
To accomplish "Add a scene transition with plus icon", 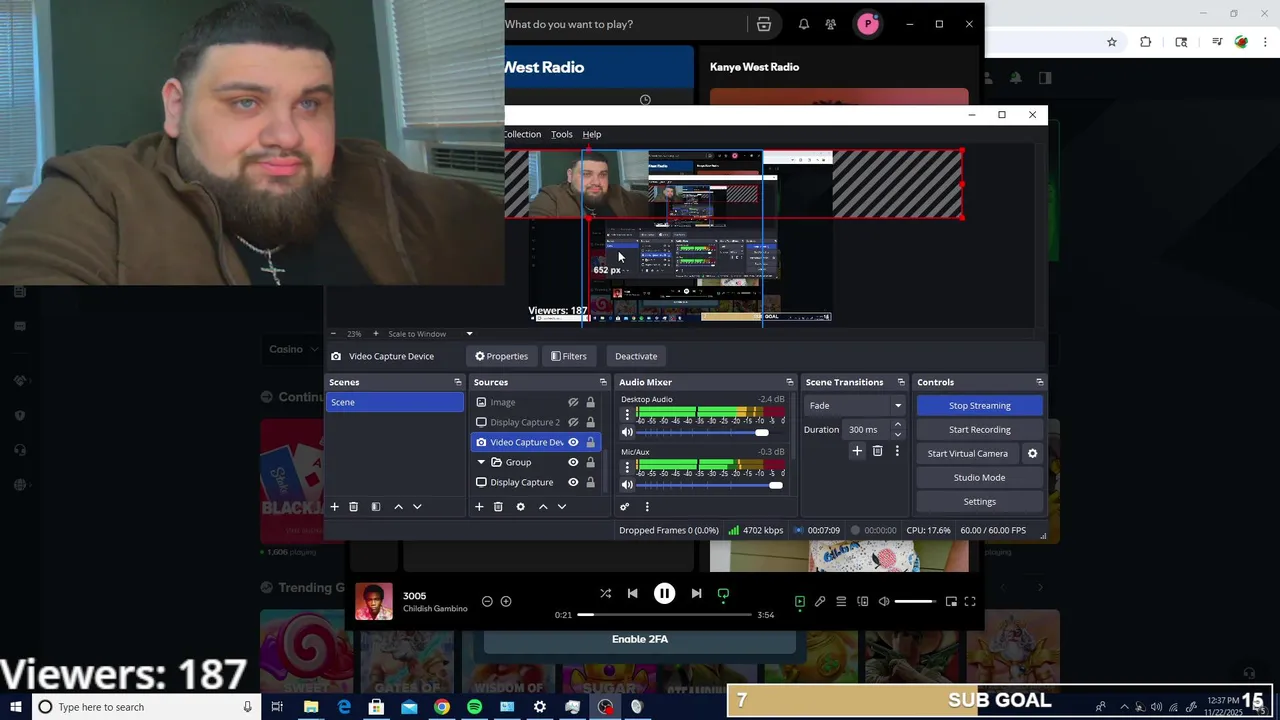I will [x=857, y=451].
